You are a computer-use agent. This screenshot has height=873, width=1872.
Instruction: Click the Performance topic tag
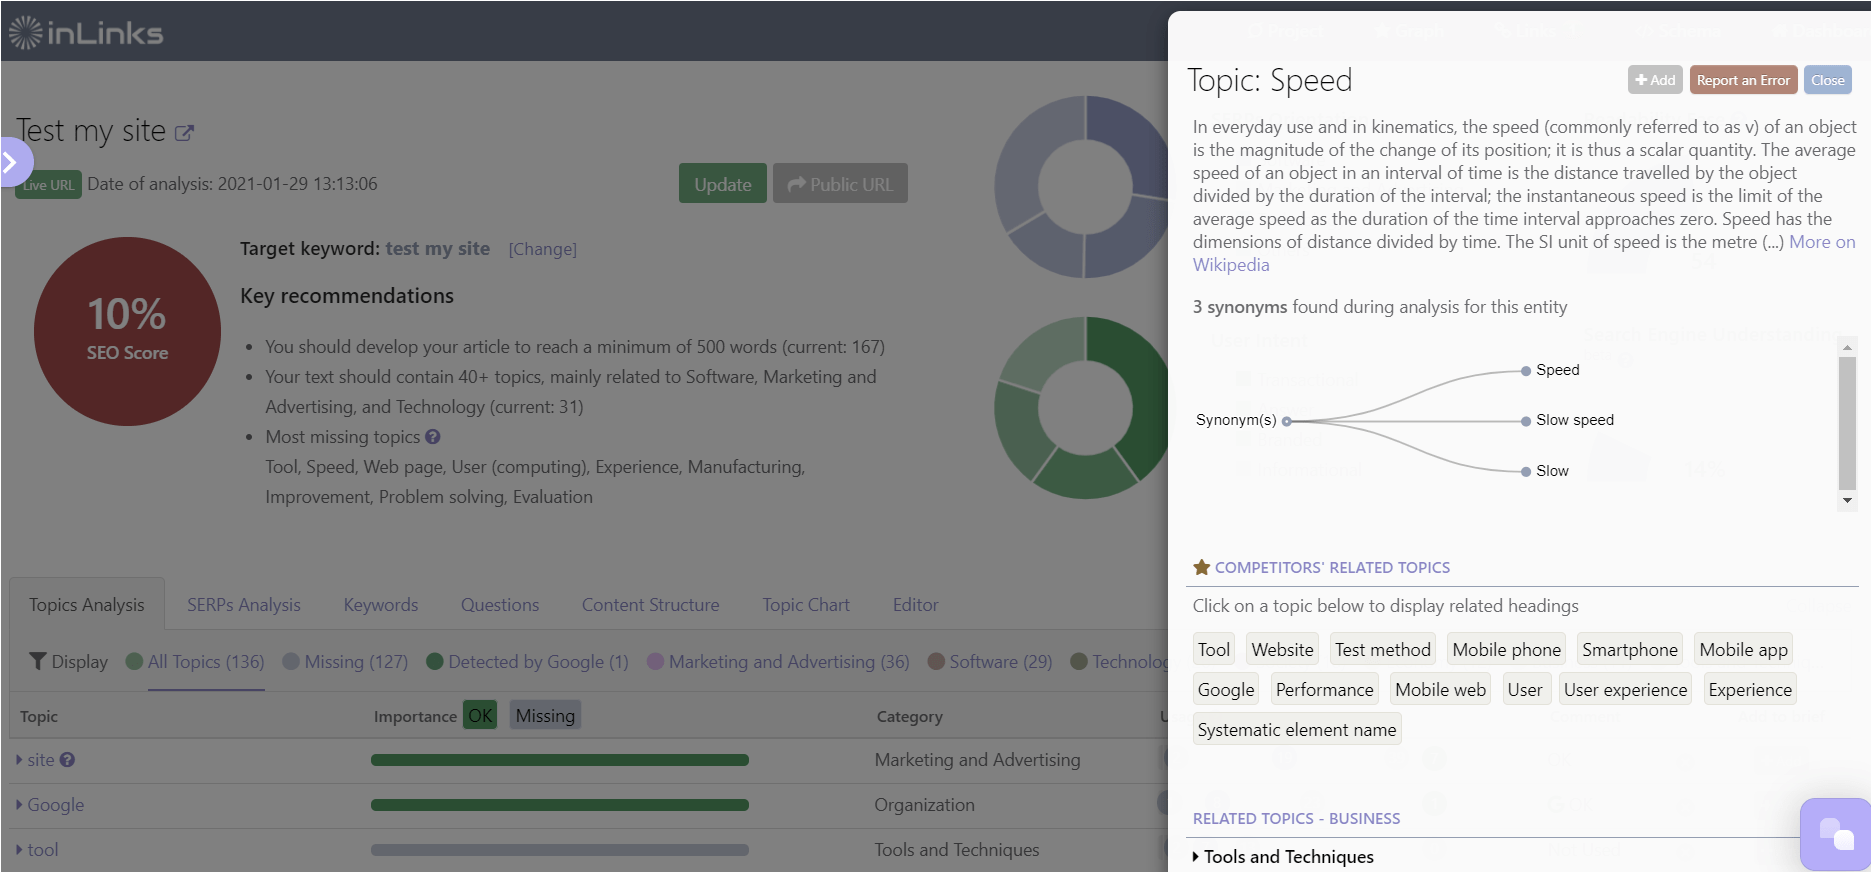click(x=1325, y=690)
